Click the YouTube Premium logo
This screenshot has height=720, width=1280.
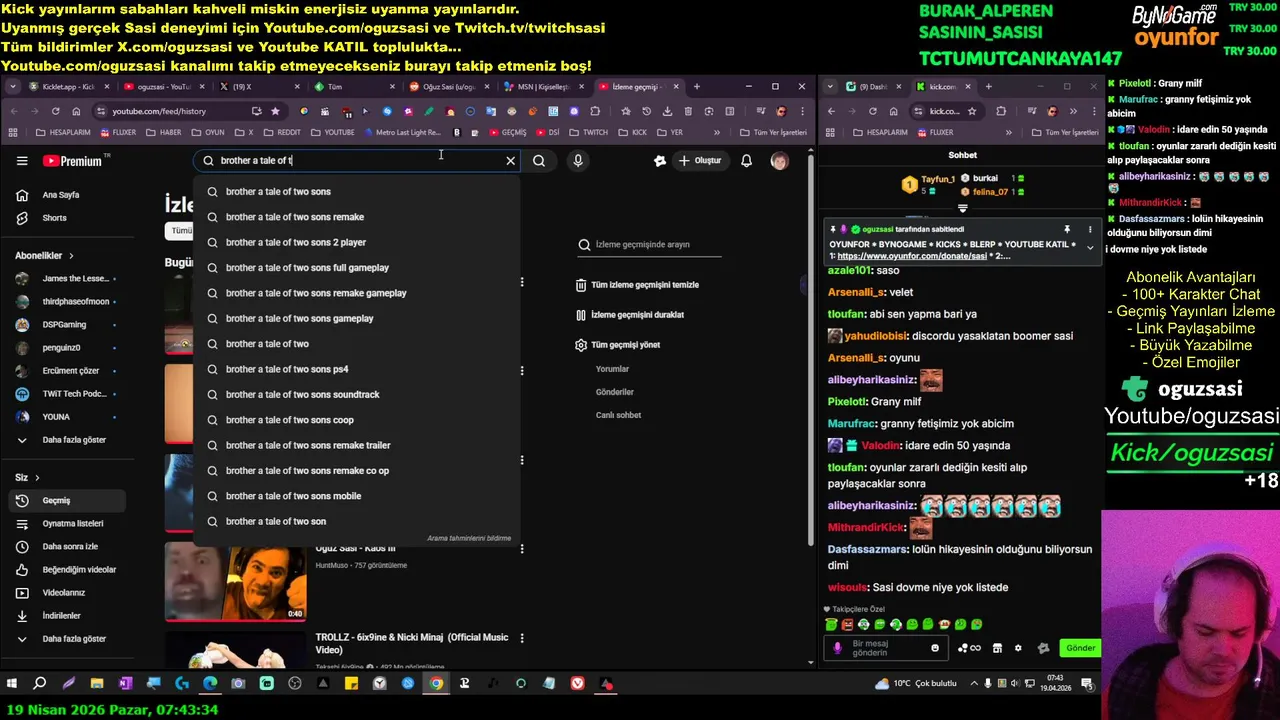pyautogui.click(x=72, y=160)
